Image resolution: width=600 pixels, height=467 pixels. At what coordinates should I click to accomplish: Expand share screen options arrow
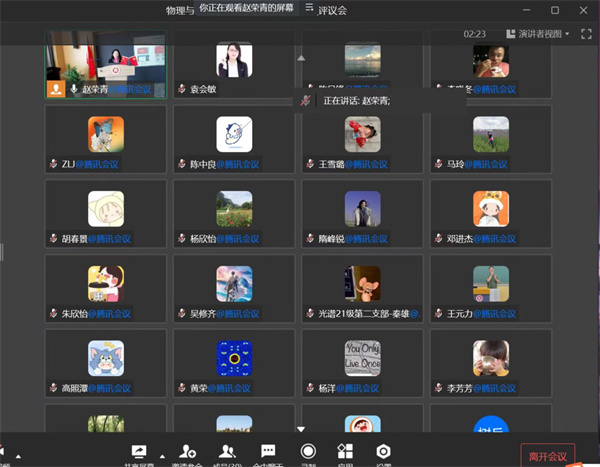pyautogui.click(x=162, y=453)
